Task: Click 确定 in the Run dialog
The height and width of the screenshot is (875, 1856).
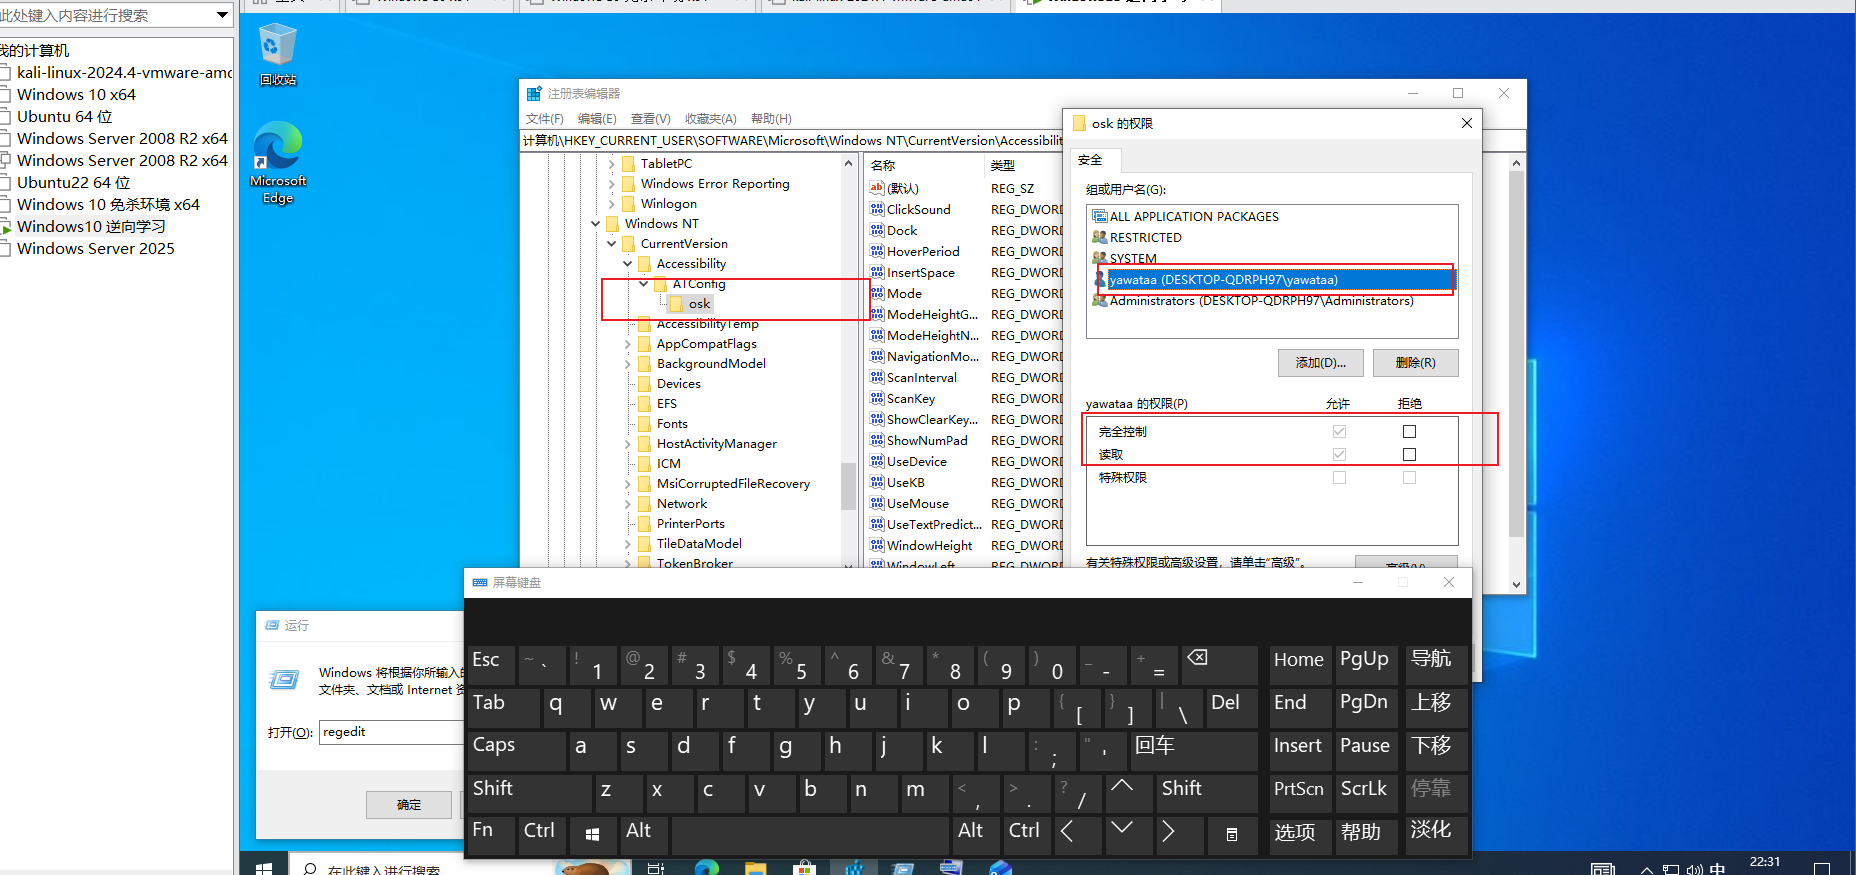Action: click(409, 805)
